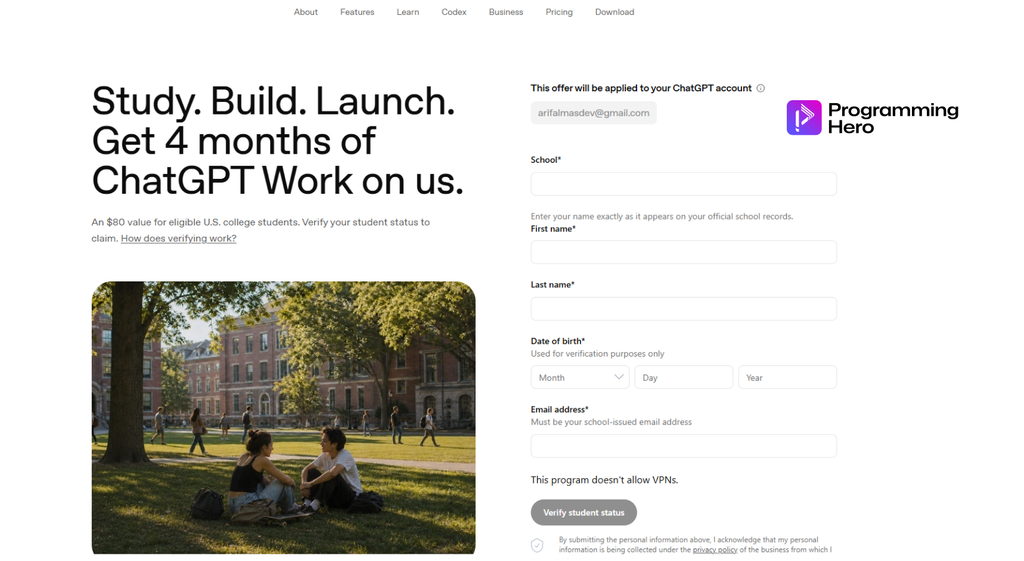Click the Verify student status button

click(584, 513)
